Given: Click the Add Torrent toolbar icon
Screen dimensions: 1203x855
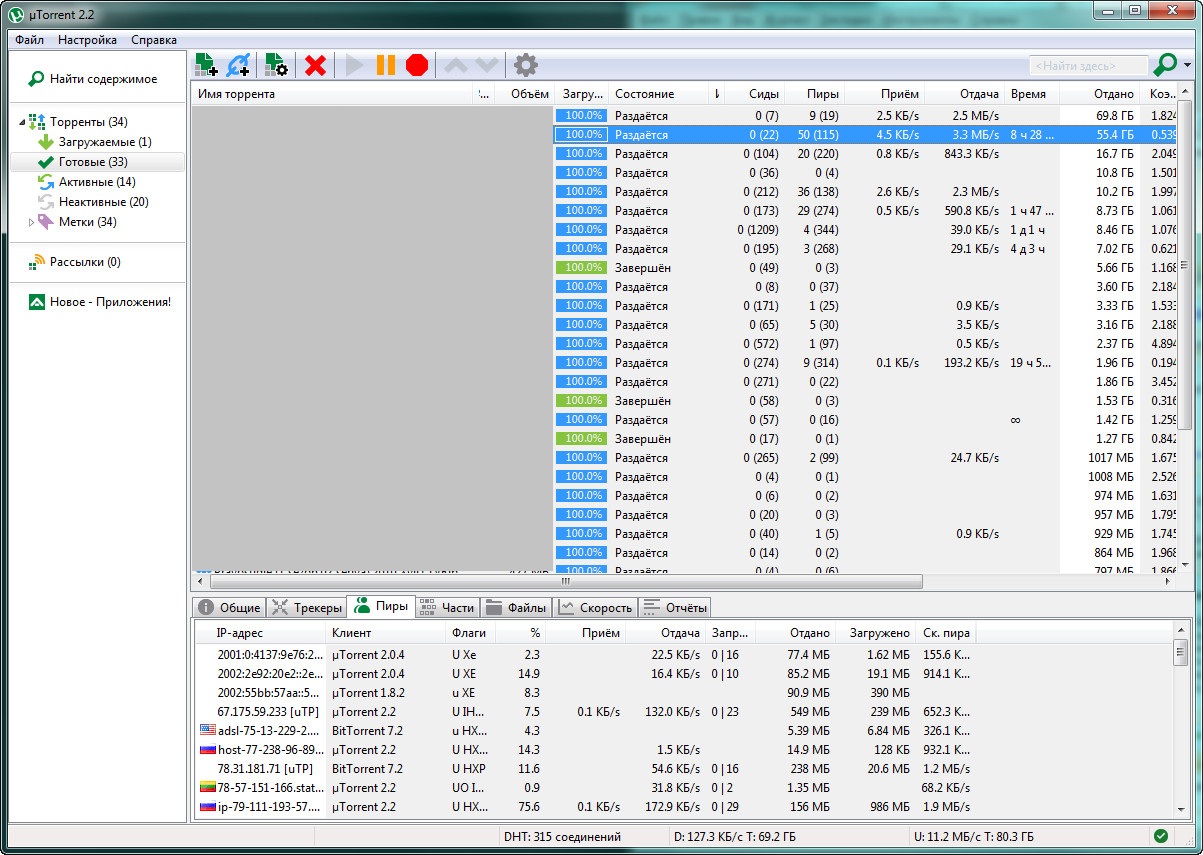Looking at the screenshot, I should 206,66.
